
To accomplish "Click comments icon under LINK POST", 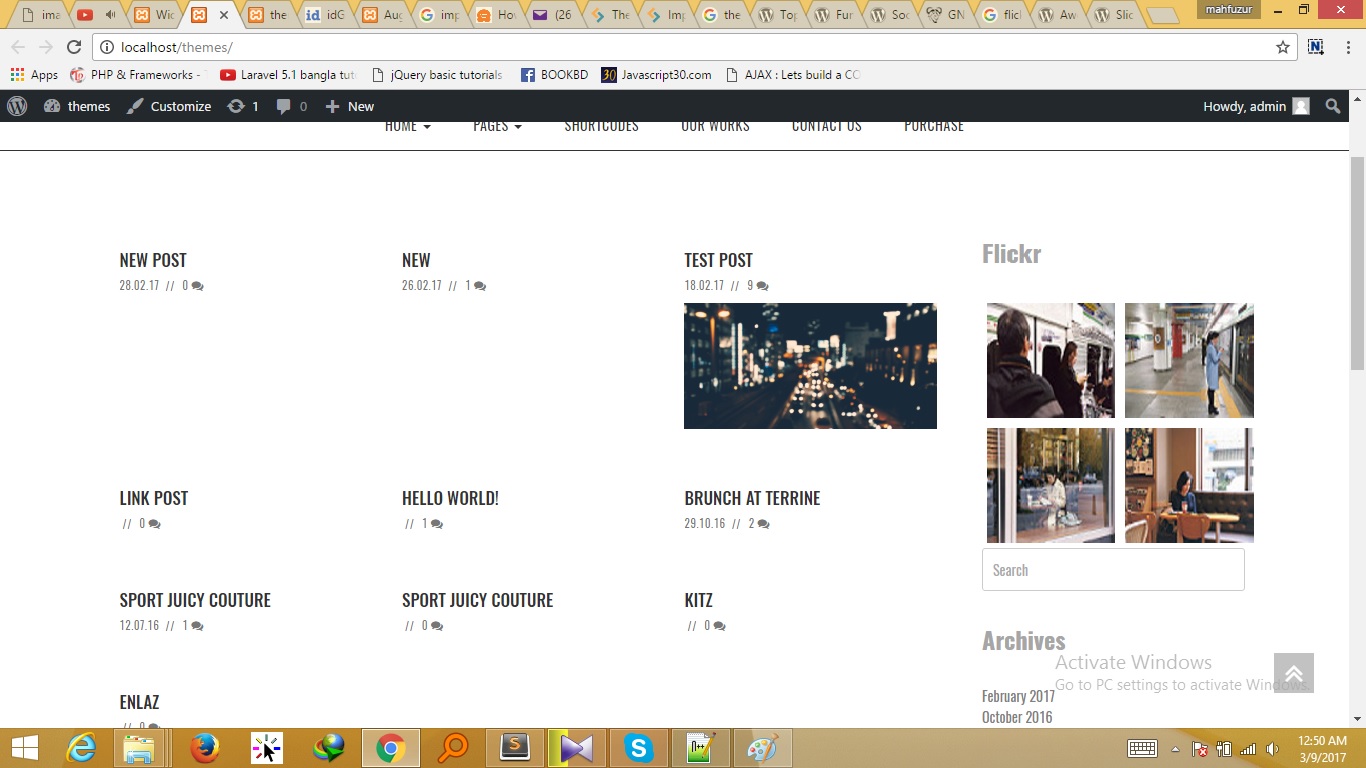I will [154, 524].
